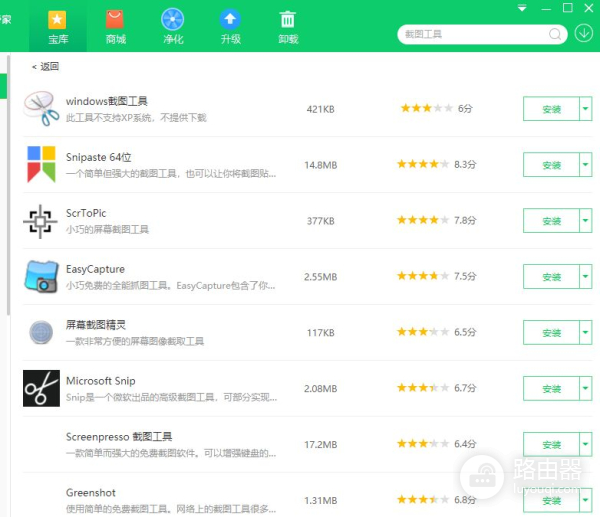600x517 pixels.
Task: Click the ScrToPic crosshair icon
Action: 41,221
